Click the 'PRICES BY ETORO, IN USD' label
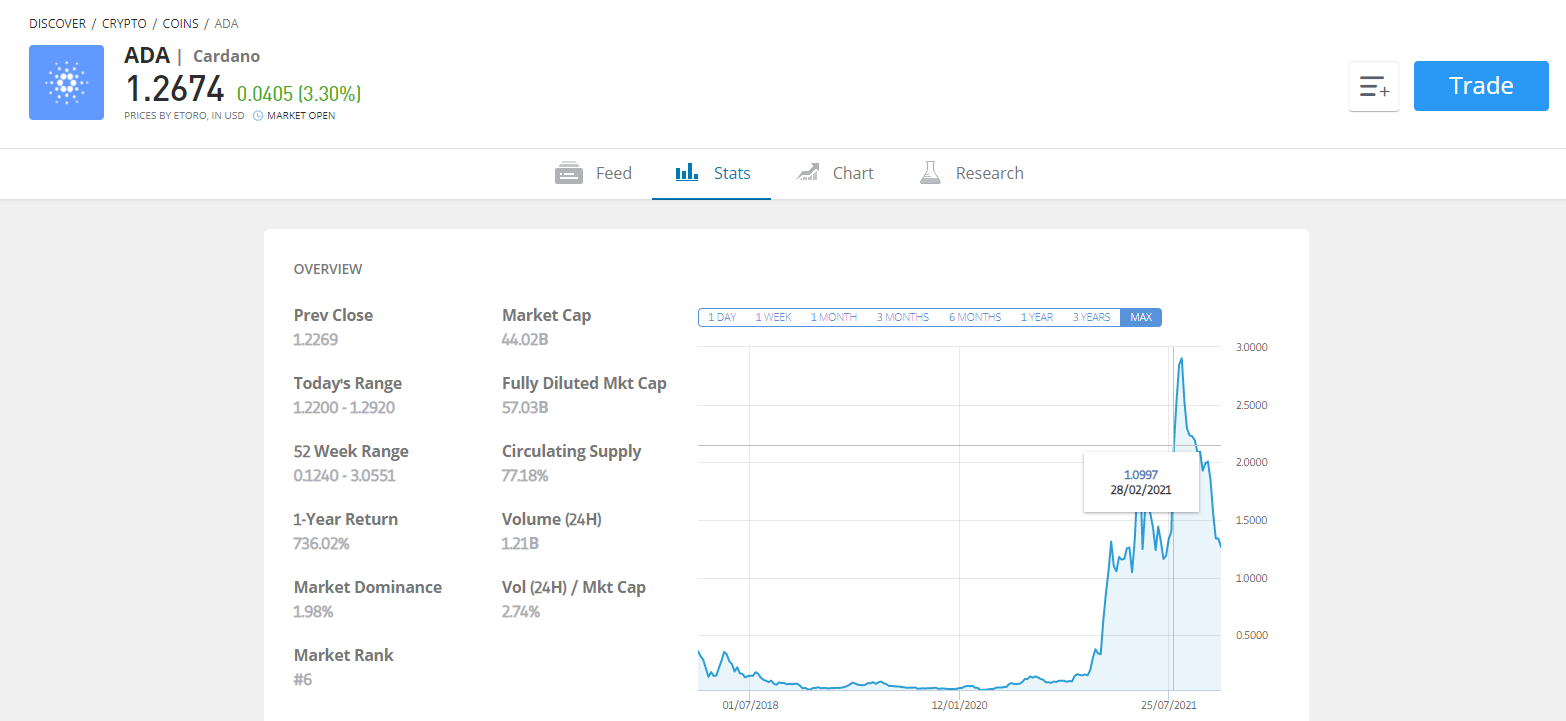Screen dimensions: 1566x721 coord(185,116)
